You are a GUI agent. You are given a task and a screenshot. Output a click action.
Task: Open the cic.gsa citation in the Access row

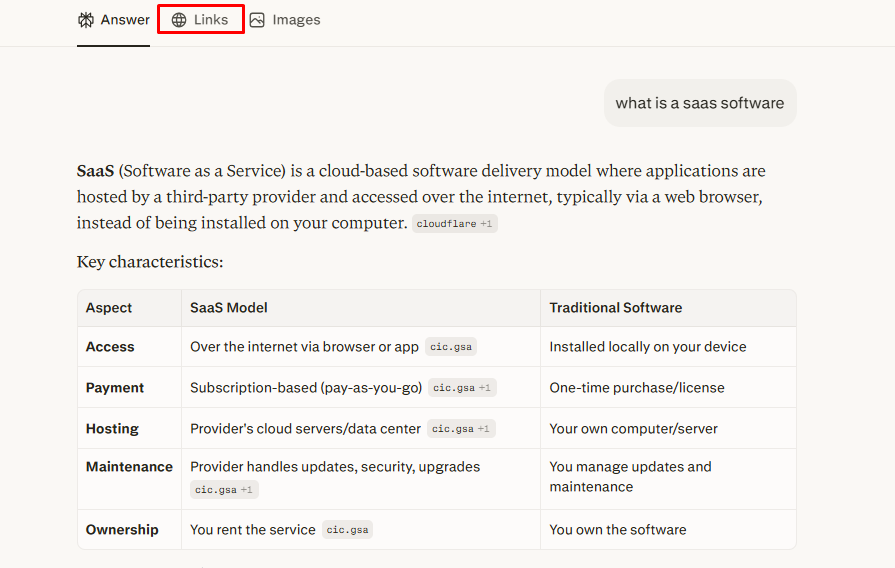(450, 347)
